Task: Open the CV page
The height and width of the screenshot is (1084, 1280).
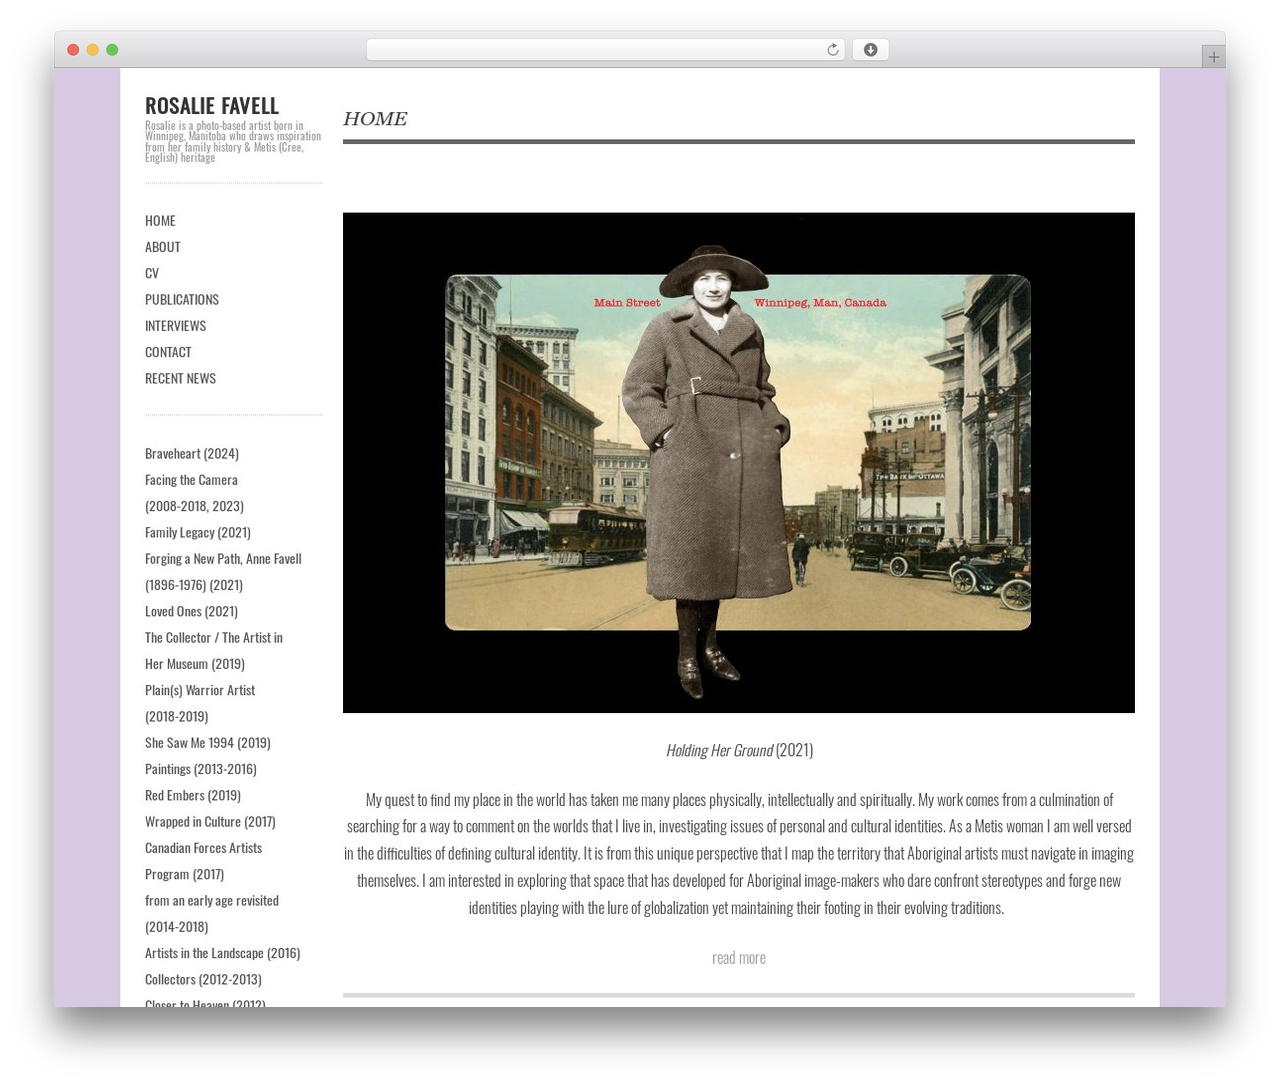Action: click(152, 272)
